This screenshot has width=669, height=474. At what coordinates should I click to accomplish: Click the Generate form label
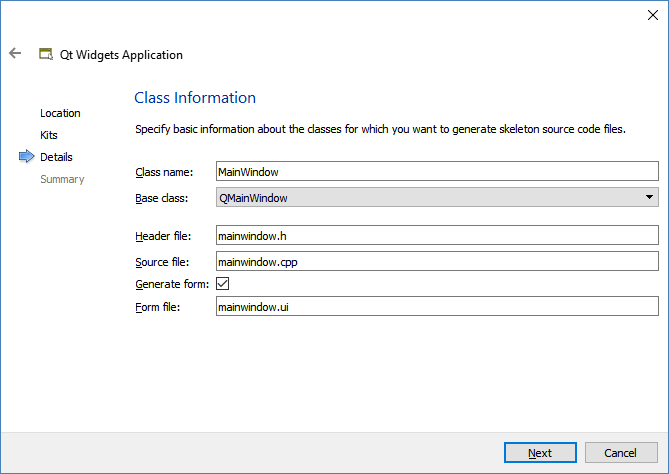170,284
